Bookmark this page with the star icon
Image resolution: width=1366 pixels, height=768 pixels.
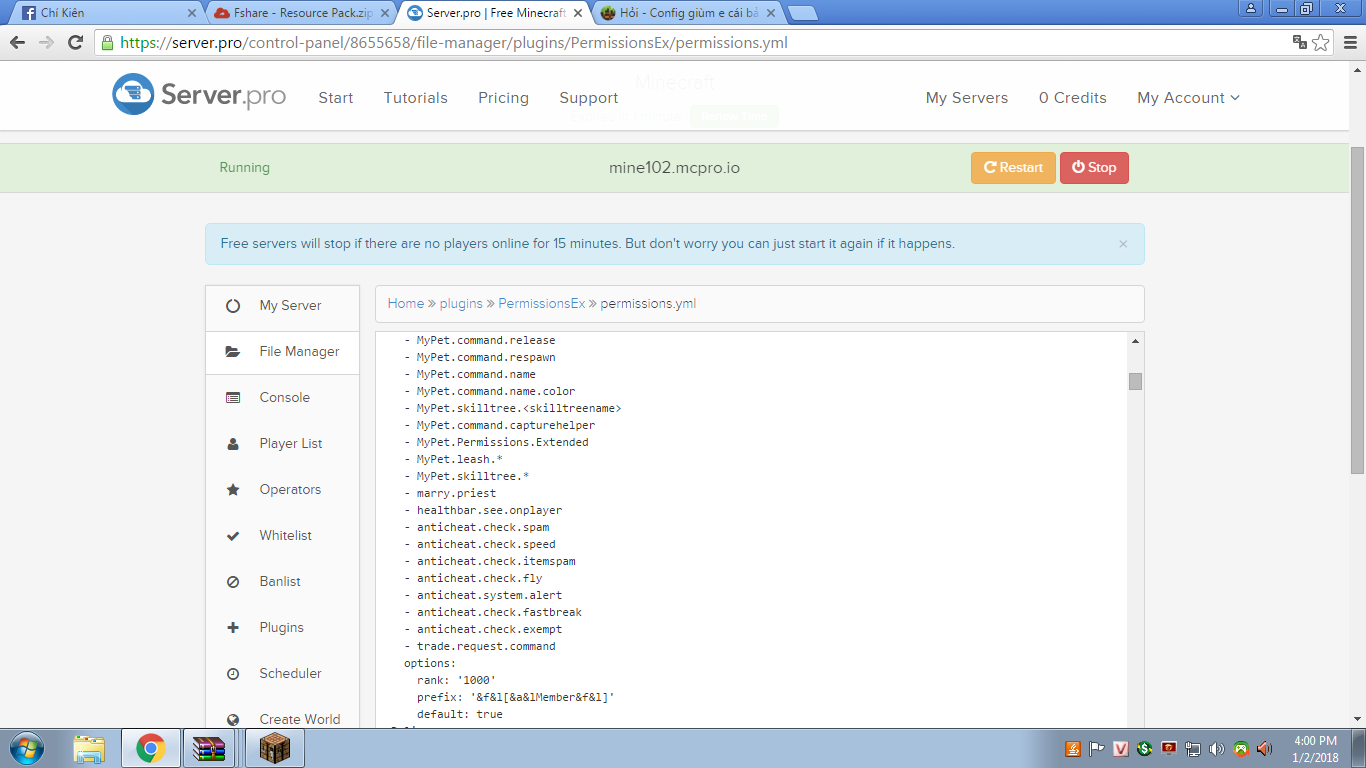[1321, 43]
